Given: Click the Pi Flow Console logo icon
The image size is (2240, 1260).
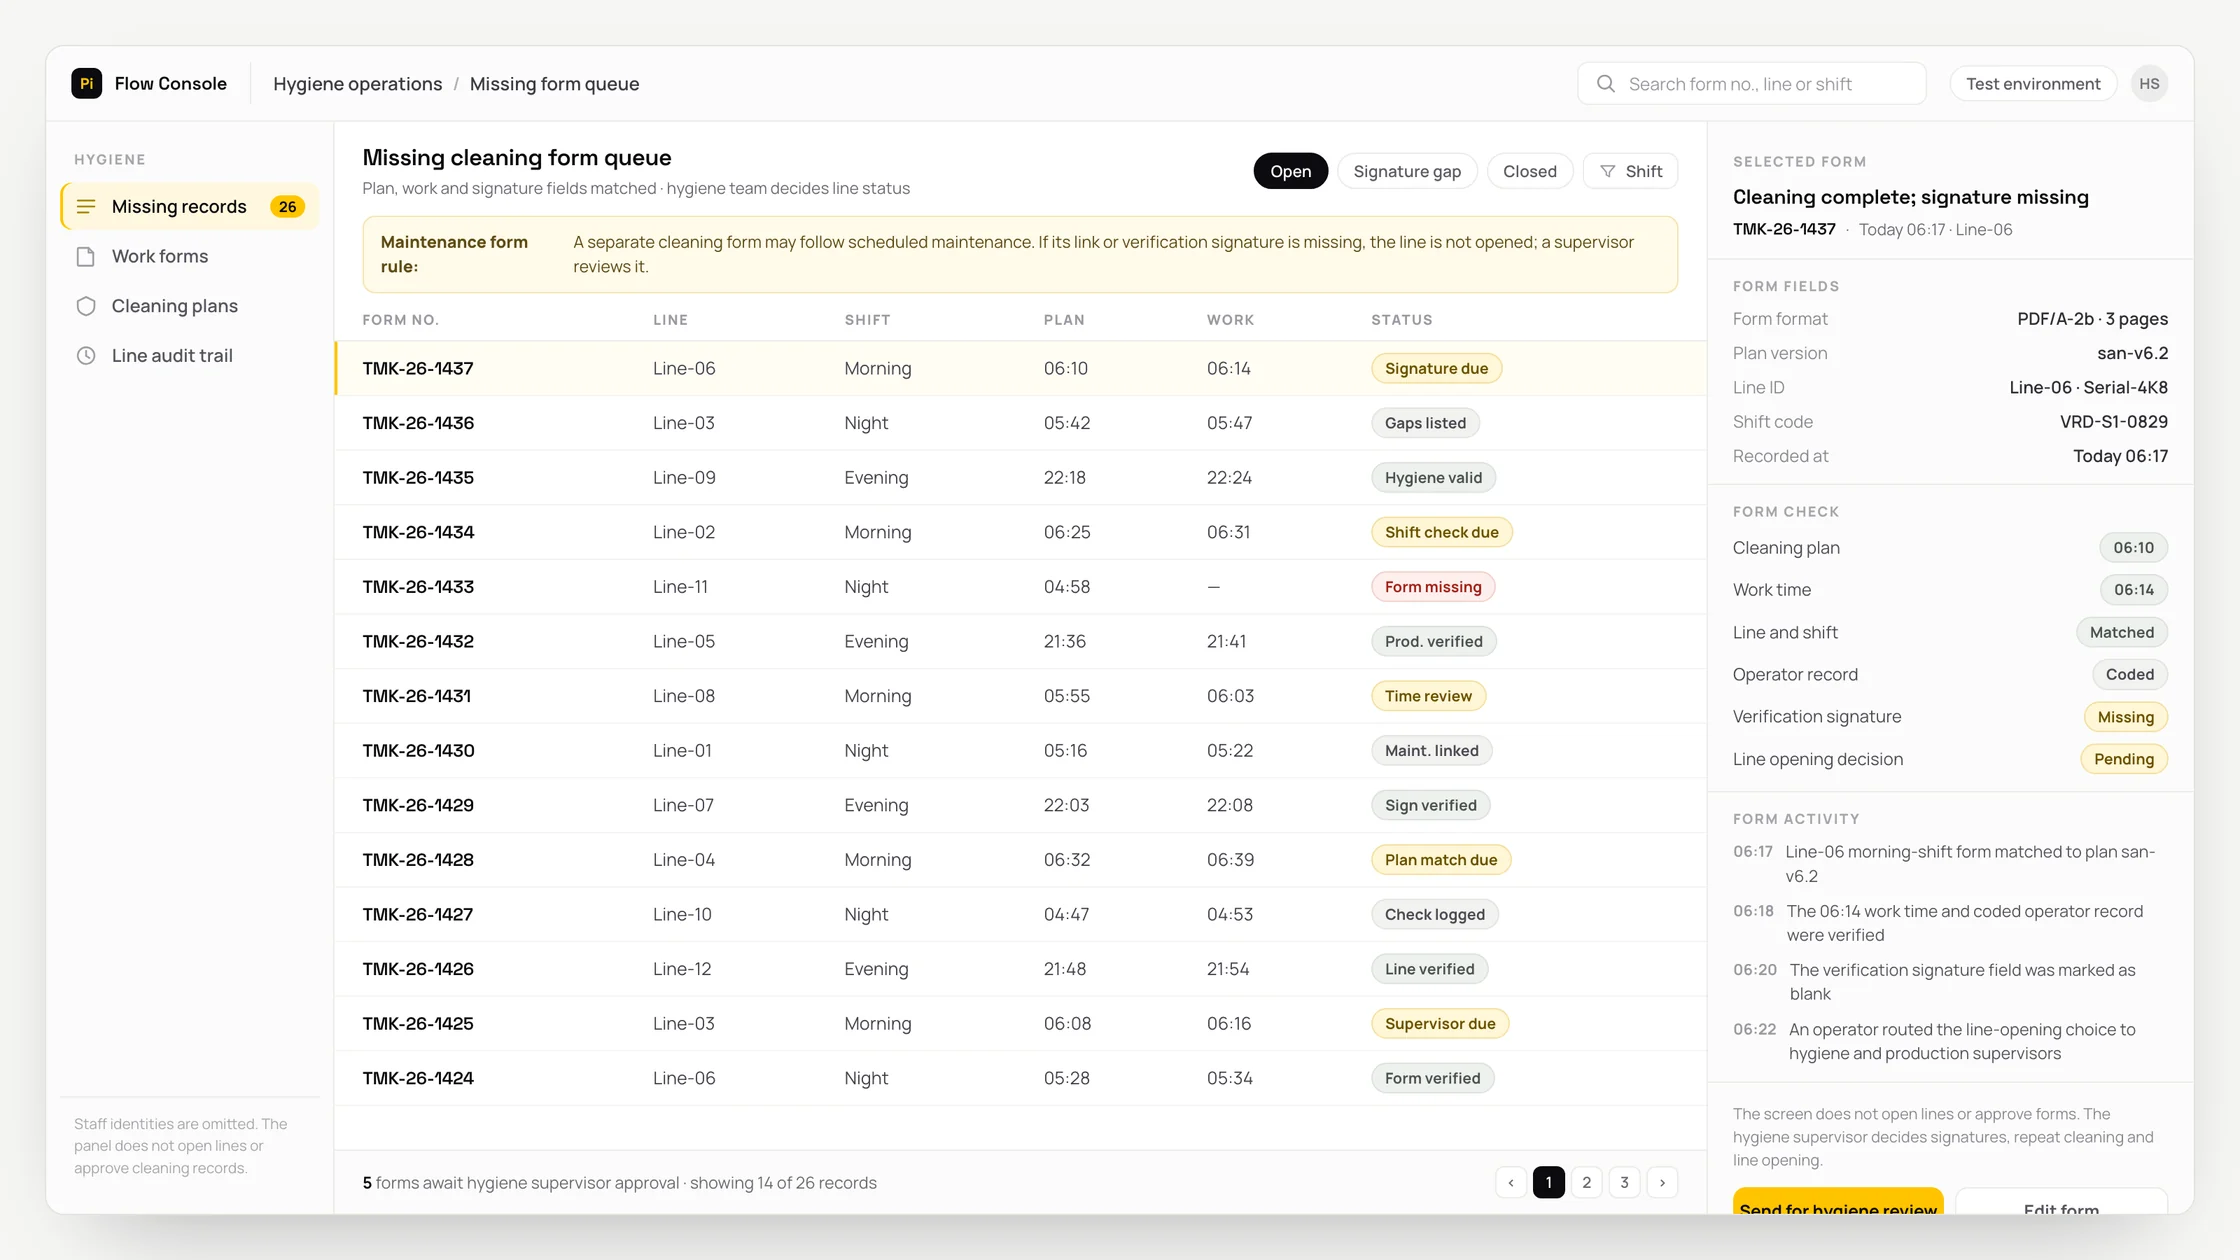Looking at the screenshot, I should coord(86,83).
